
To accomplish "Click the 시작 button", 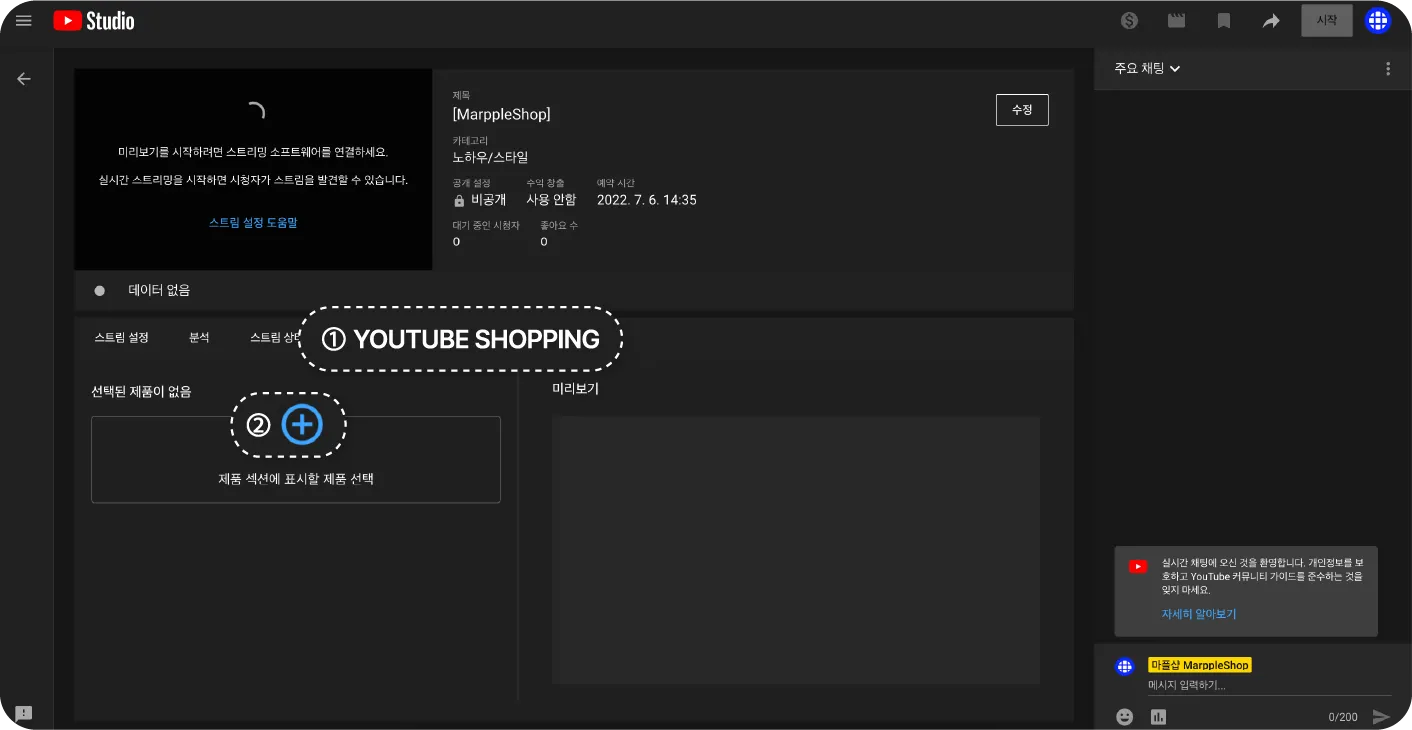I will click(1326, 21).
